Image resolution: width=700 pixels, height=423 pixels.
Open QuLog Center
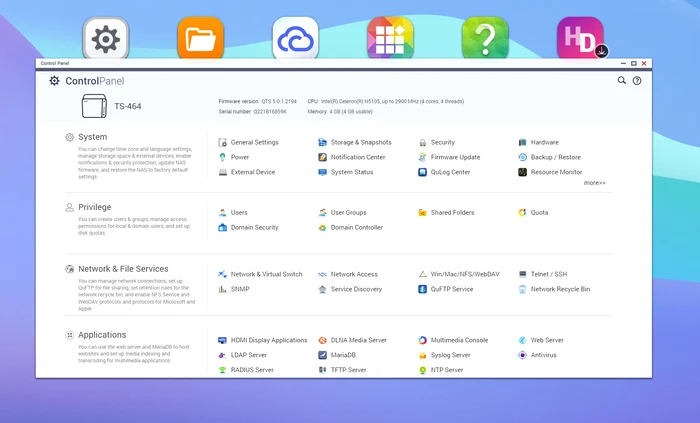444,172
